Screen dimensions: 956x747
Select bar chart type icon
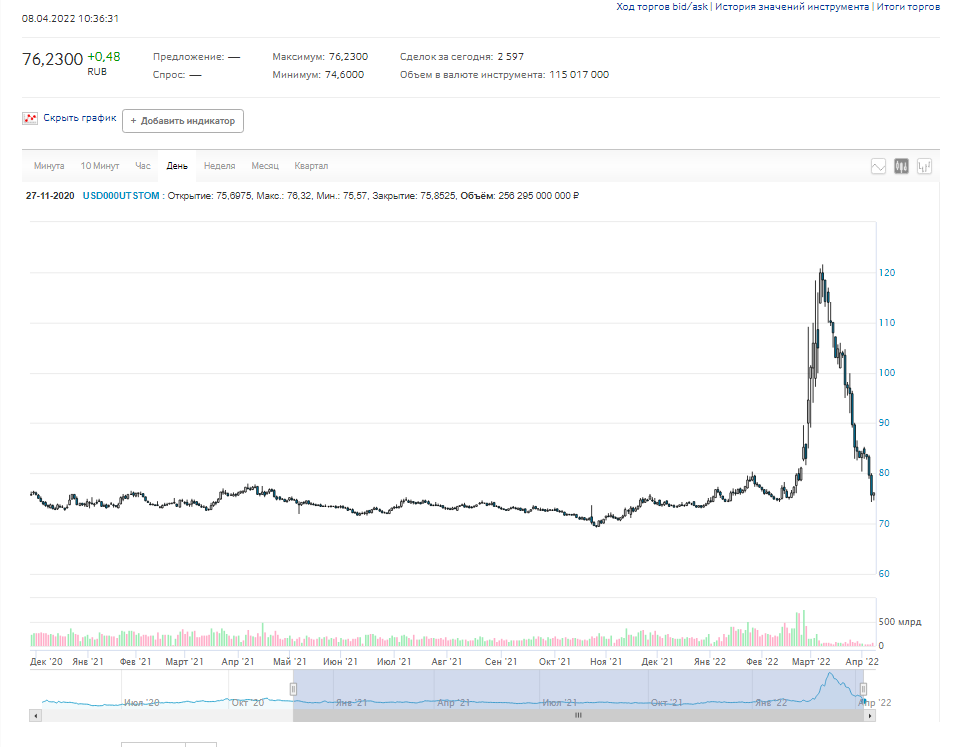[x=924, y=166]
